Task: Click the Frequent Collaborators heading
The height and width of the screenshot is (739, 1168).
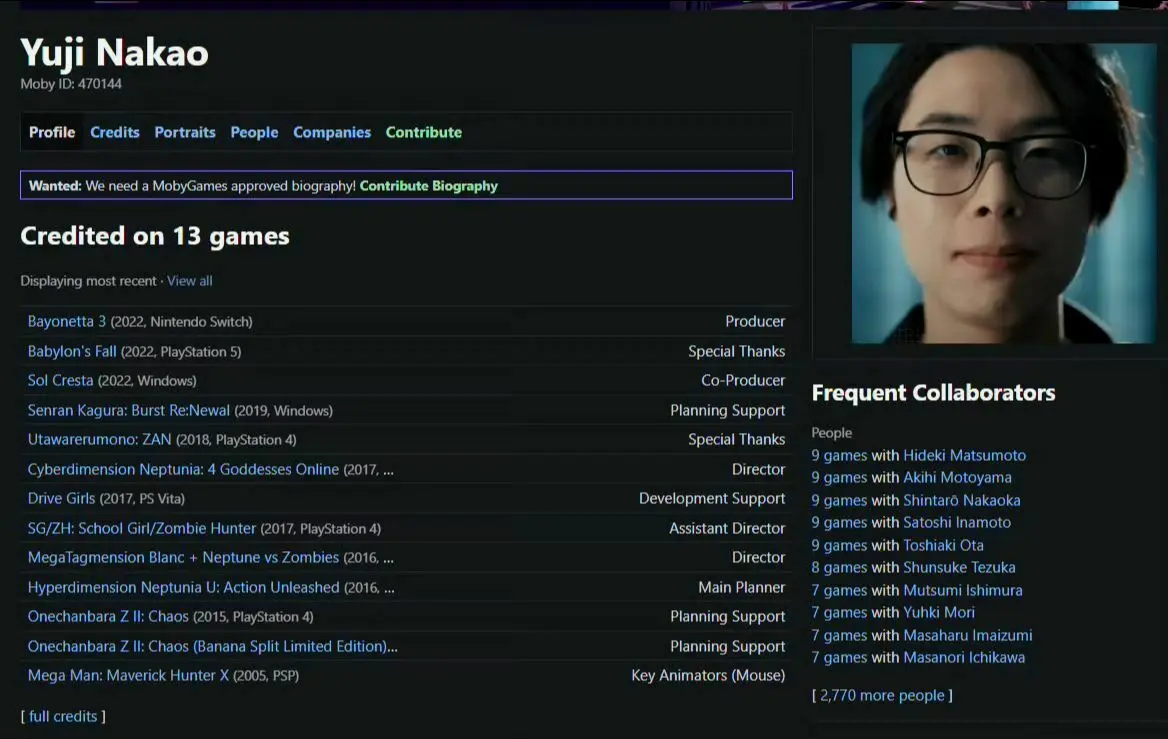Action: coord(933,393)
